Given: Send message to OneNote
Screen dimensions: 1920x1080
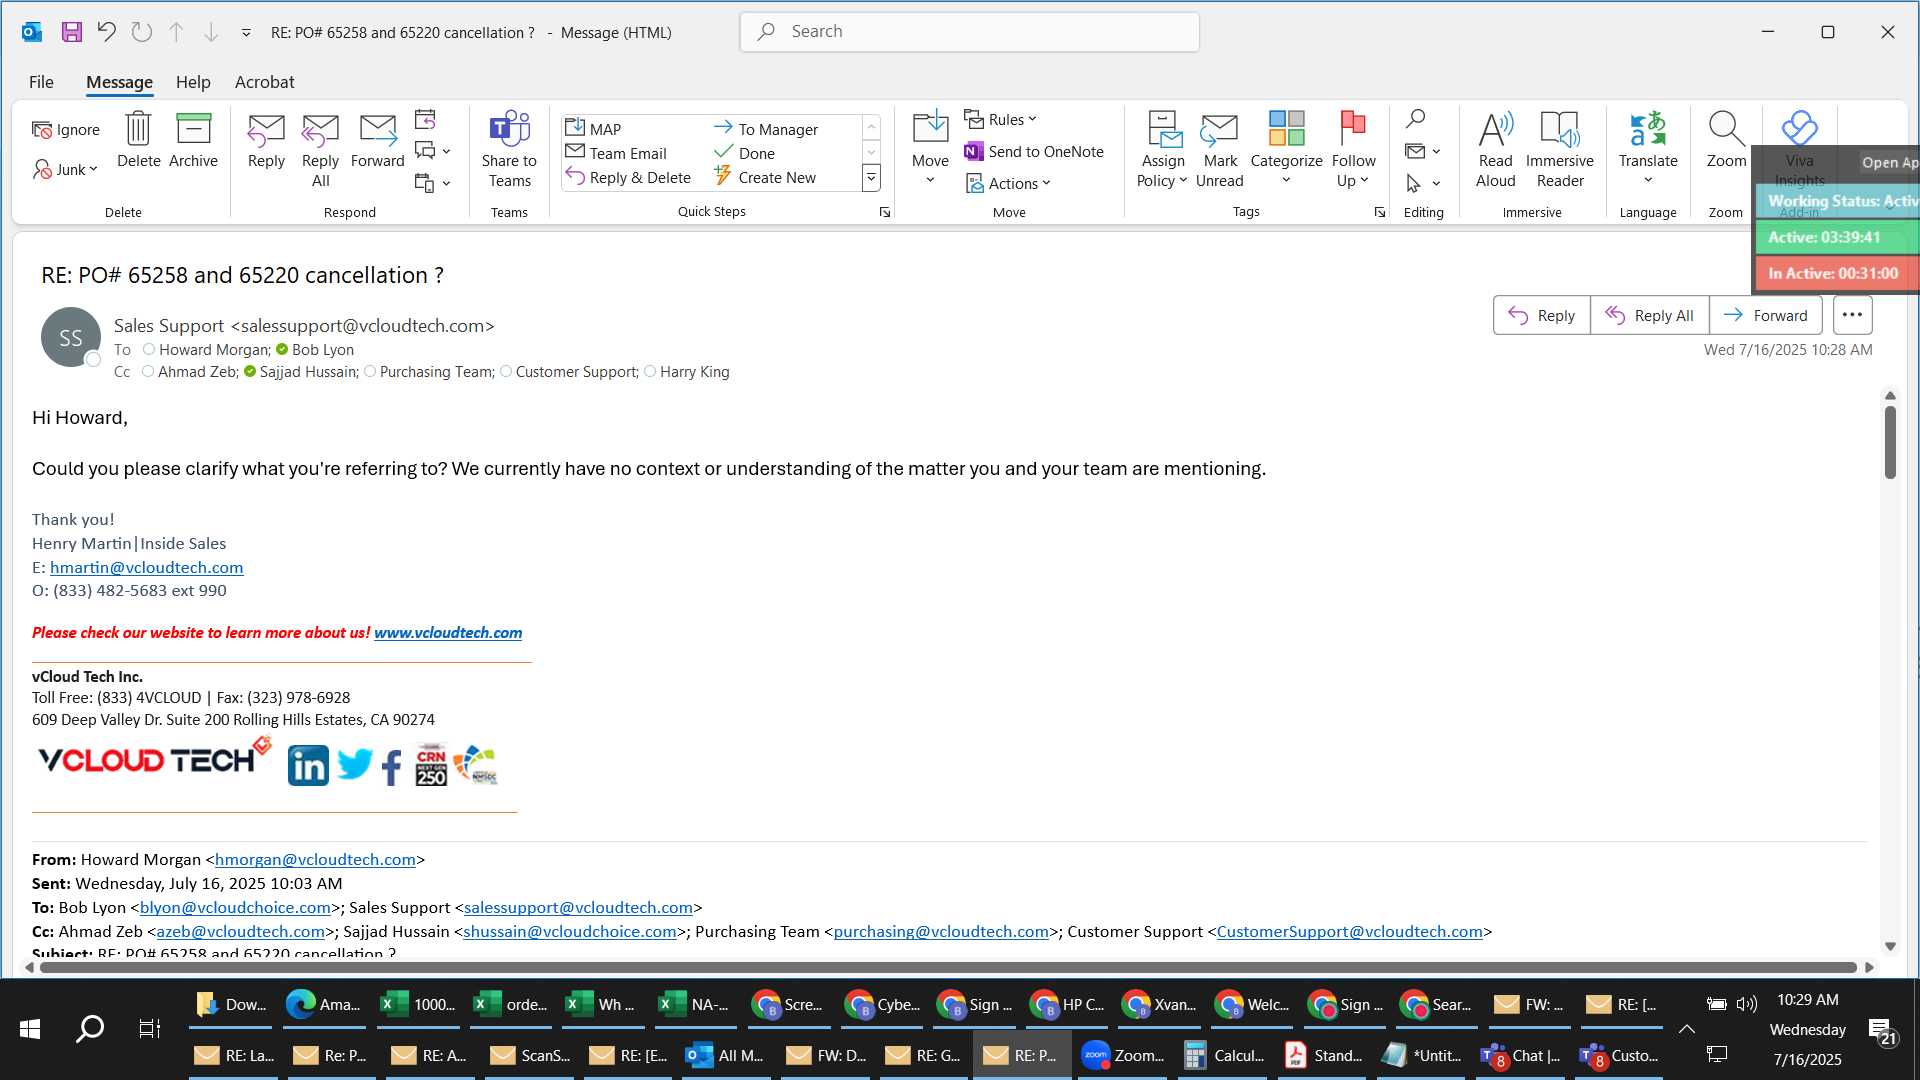Looking at the screenshot, I should point(1034,152).
